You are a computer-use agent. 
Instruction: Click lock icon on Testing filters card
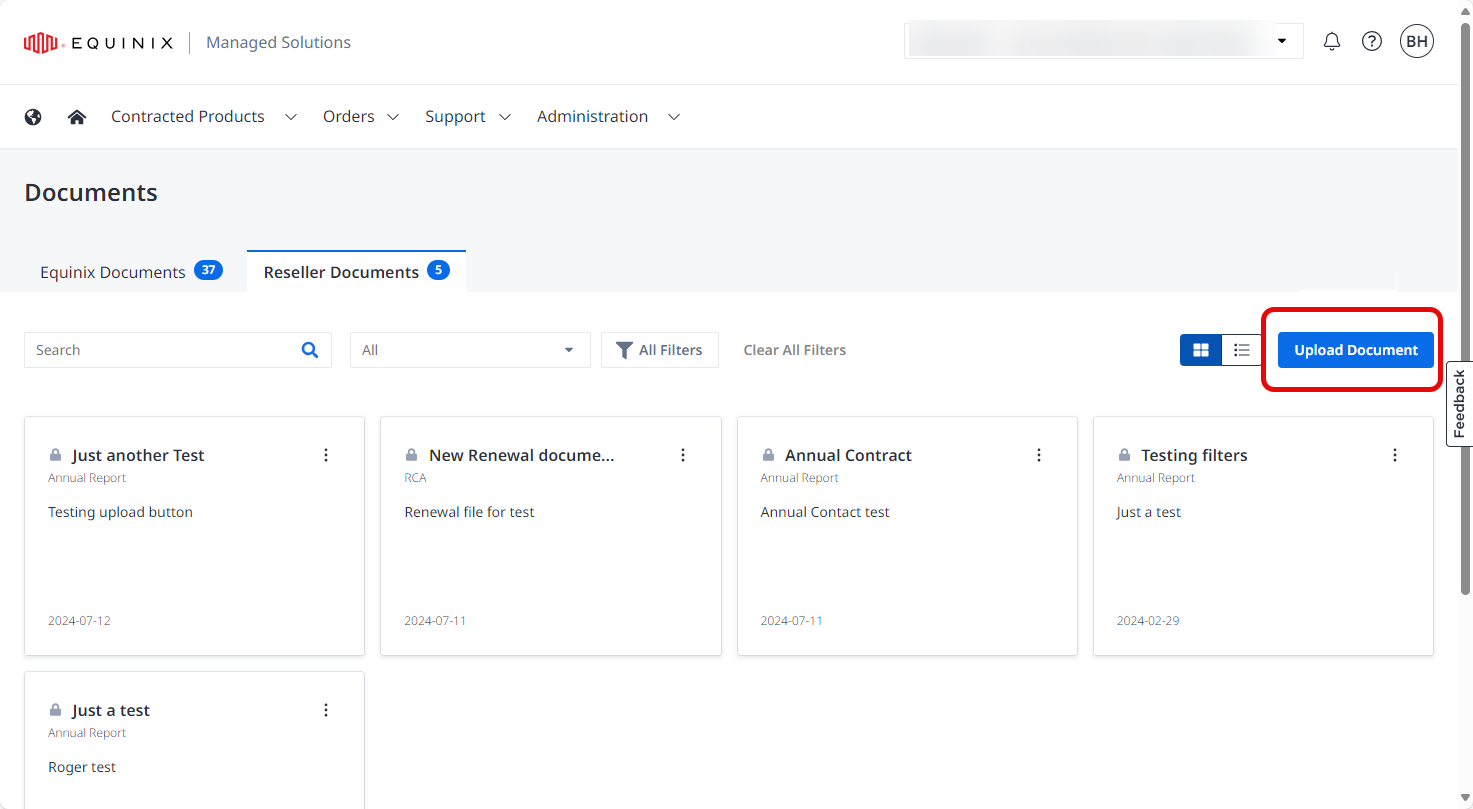point(1124,455)
